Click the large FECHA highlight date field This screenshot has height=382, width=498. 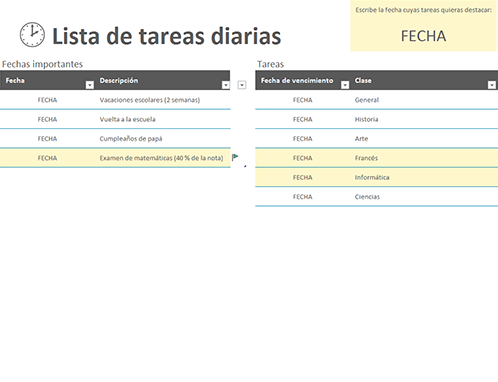(423, 36)
